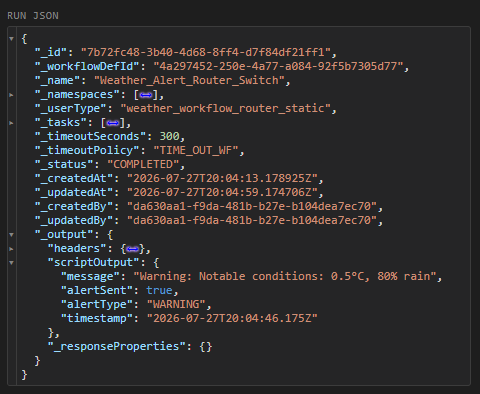Expand the _tasks array gutter arrow
This screenshot has height=394, width=480.
click(x=11, y=123)
